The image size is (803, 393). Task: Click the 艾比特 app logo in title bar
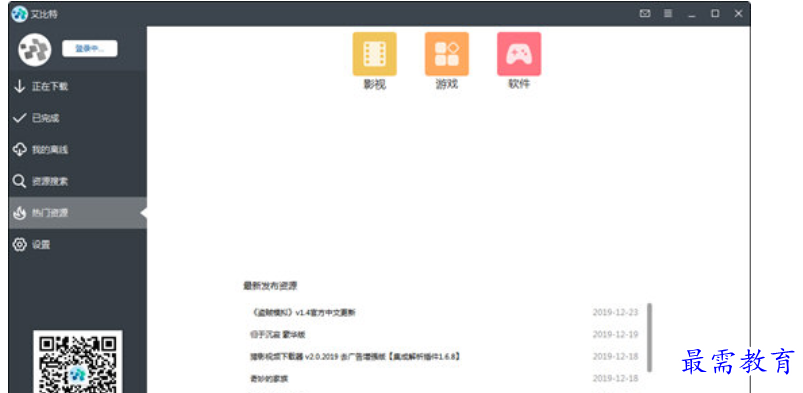tap(19, 14)
